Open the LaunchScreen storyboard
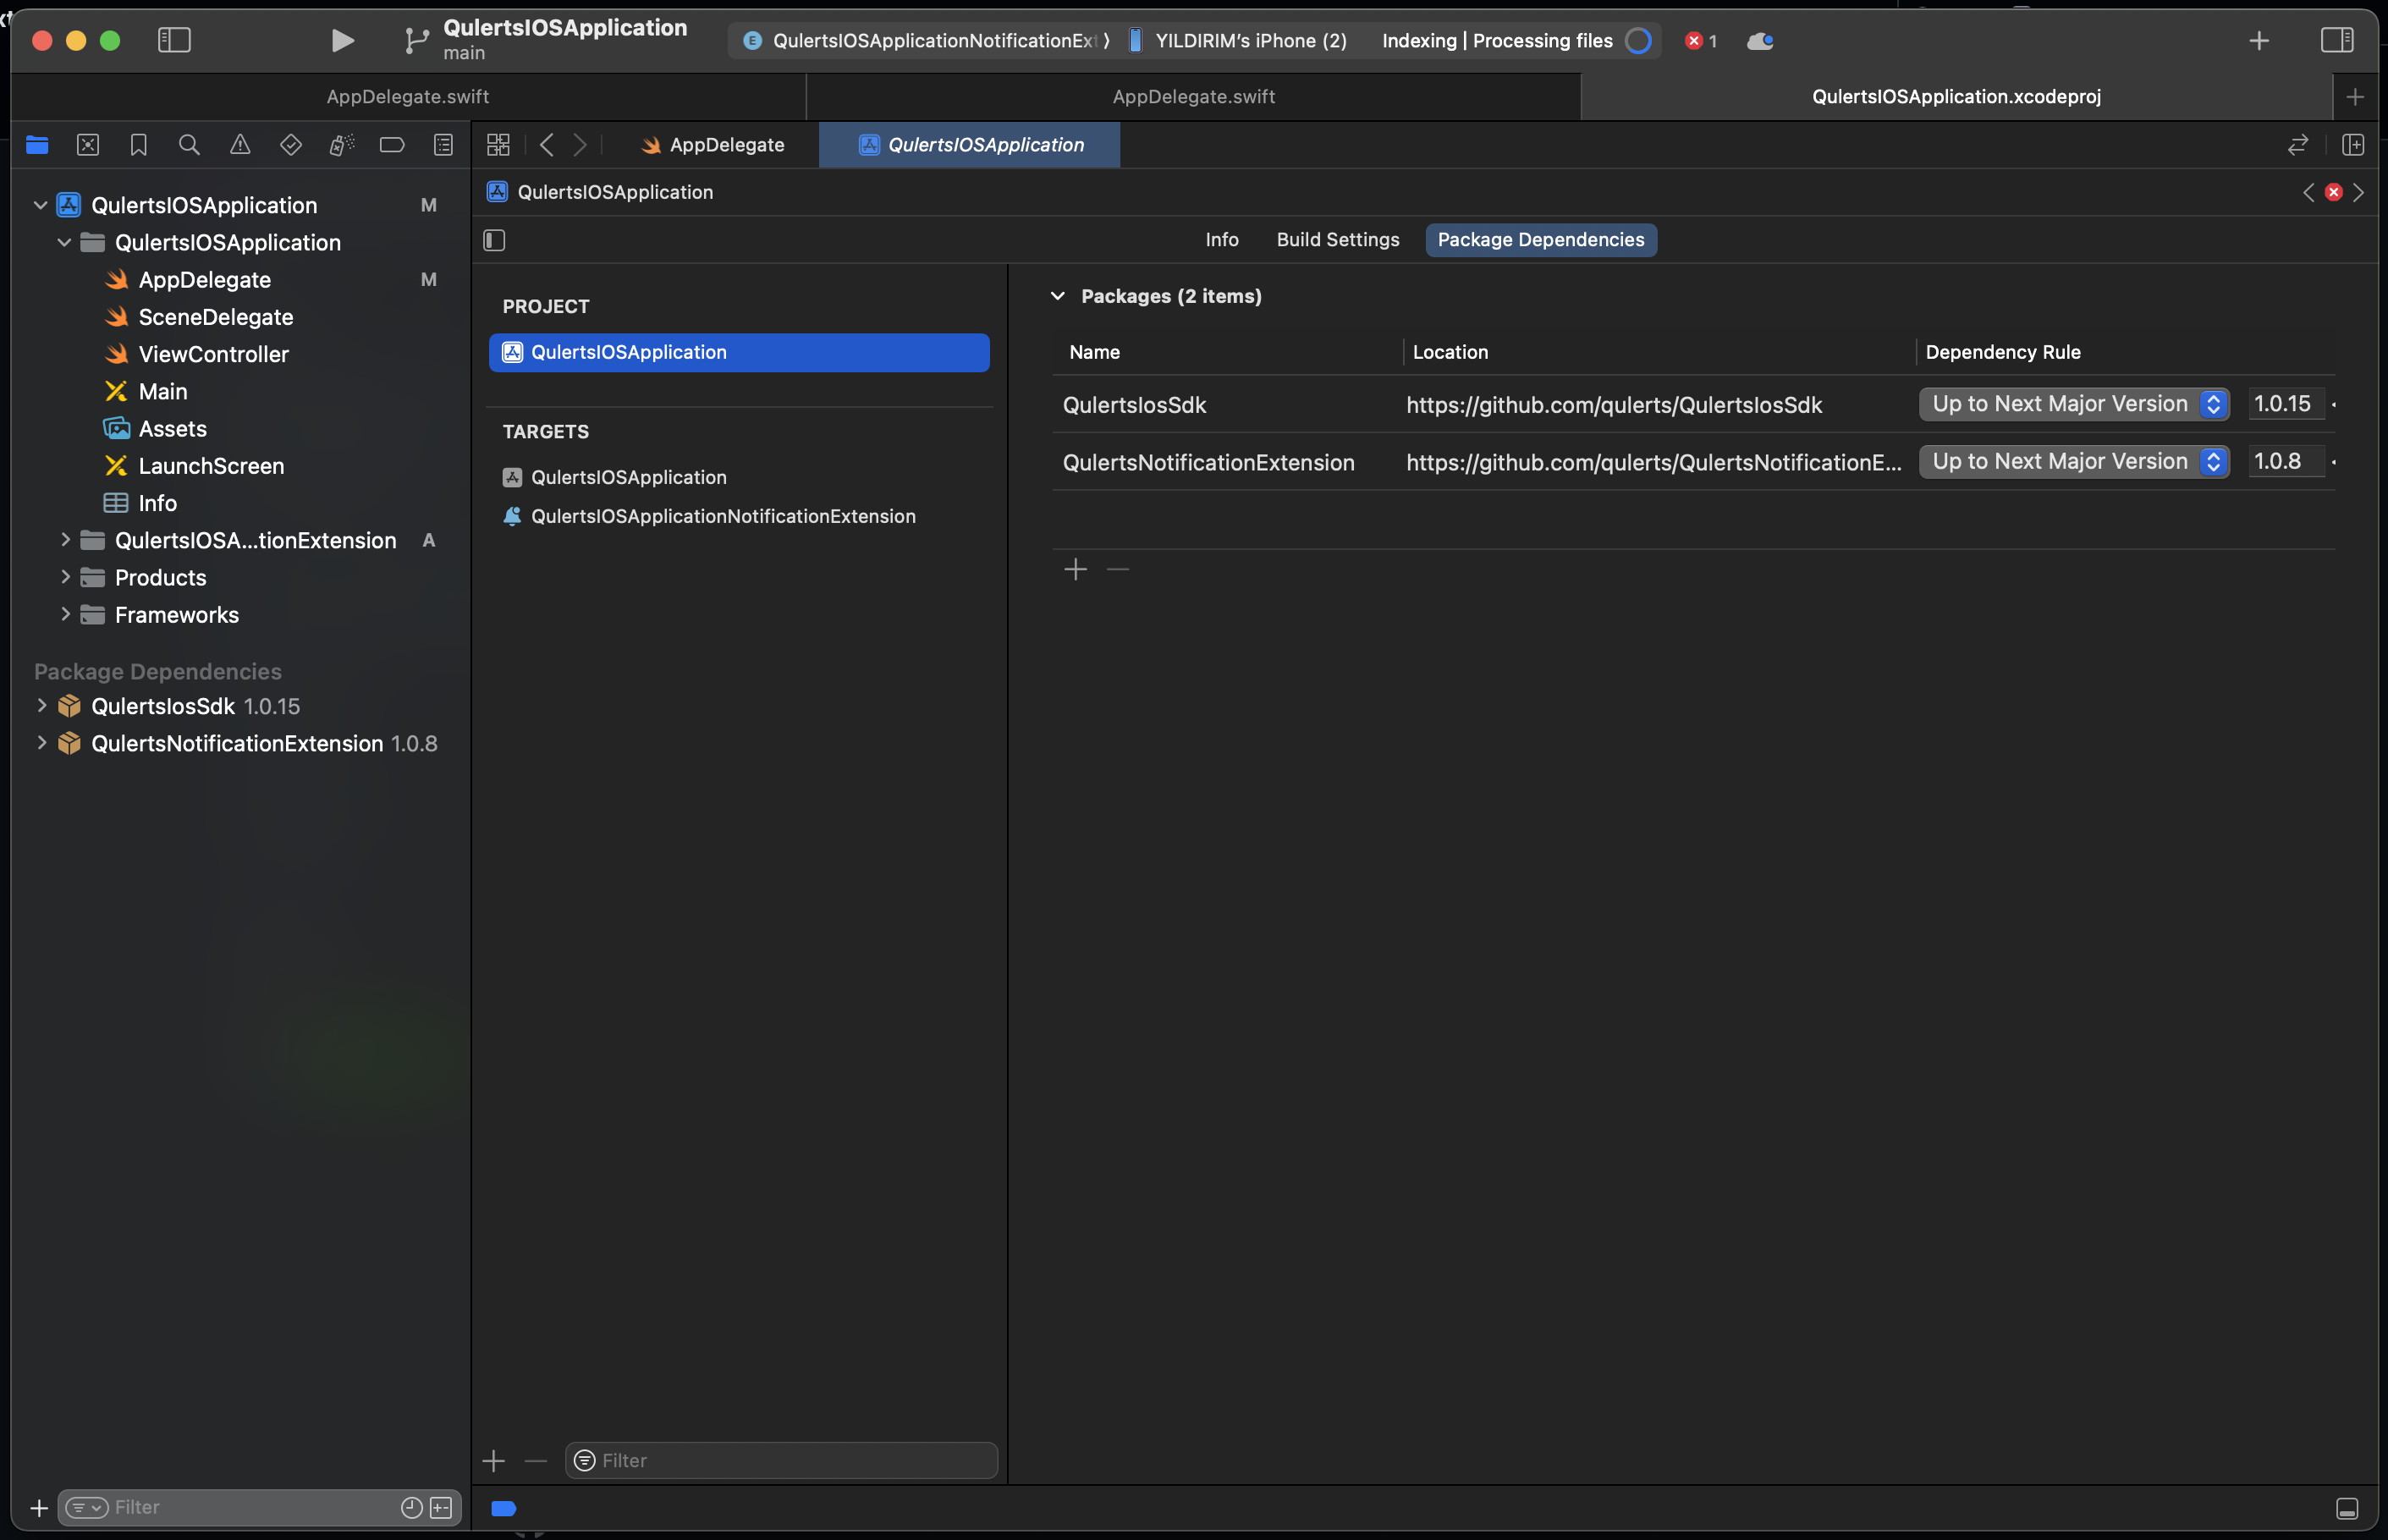The width and height of the screenshot is (2388, 1540). tap(211, 466)
